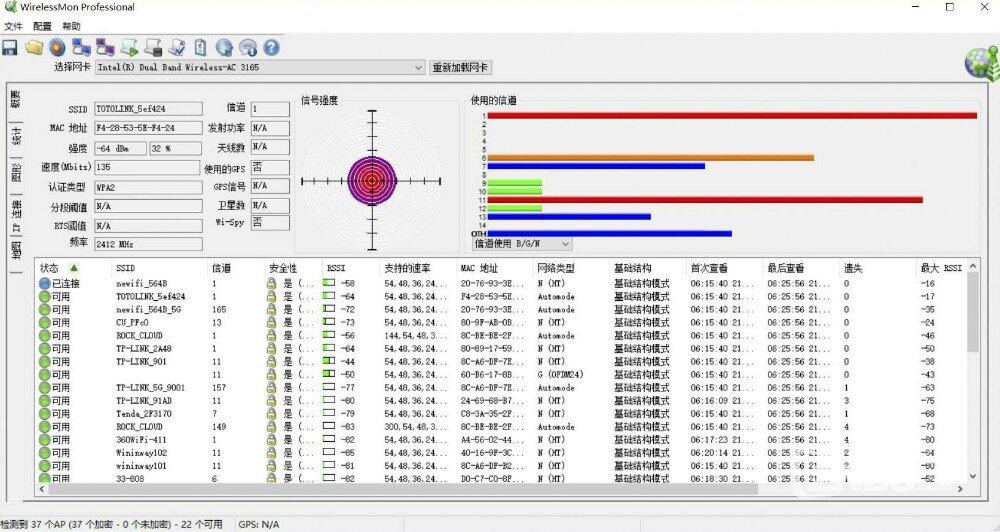Screen dimensions: 1000x532
Task: Switch to the 图形 side tab
Action: pyautogui.click(x=16, y=173)
